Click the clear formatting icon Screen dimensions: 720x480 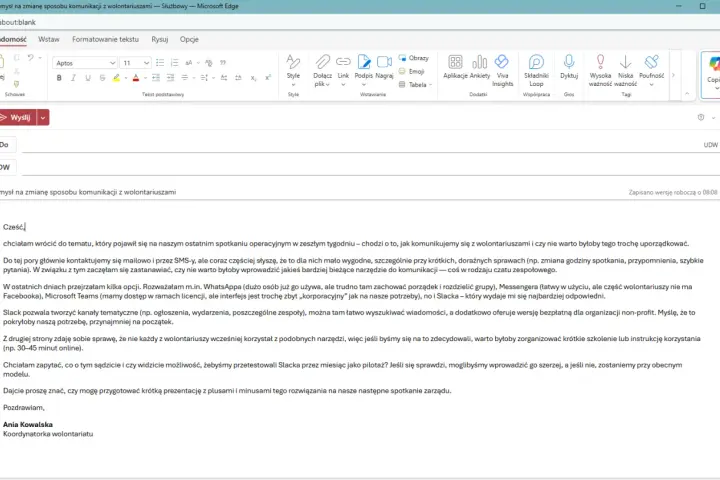coord(208,63)
